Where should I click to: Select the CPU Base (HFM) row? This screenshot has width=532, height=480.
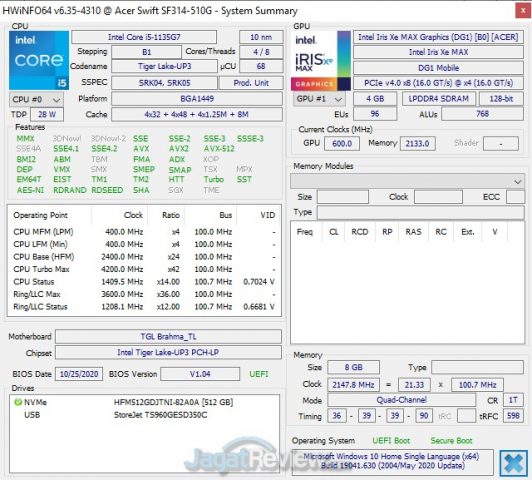[x=144, y=257]
